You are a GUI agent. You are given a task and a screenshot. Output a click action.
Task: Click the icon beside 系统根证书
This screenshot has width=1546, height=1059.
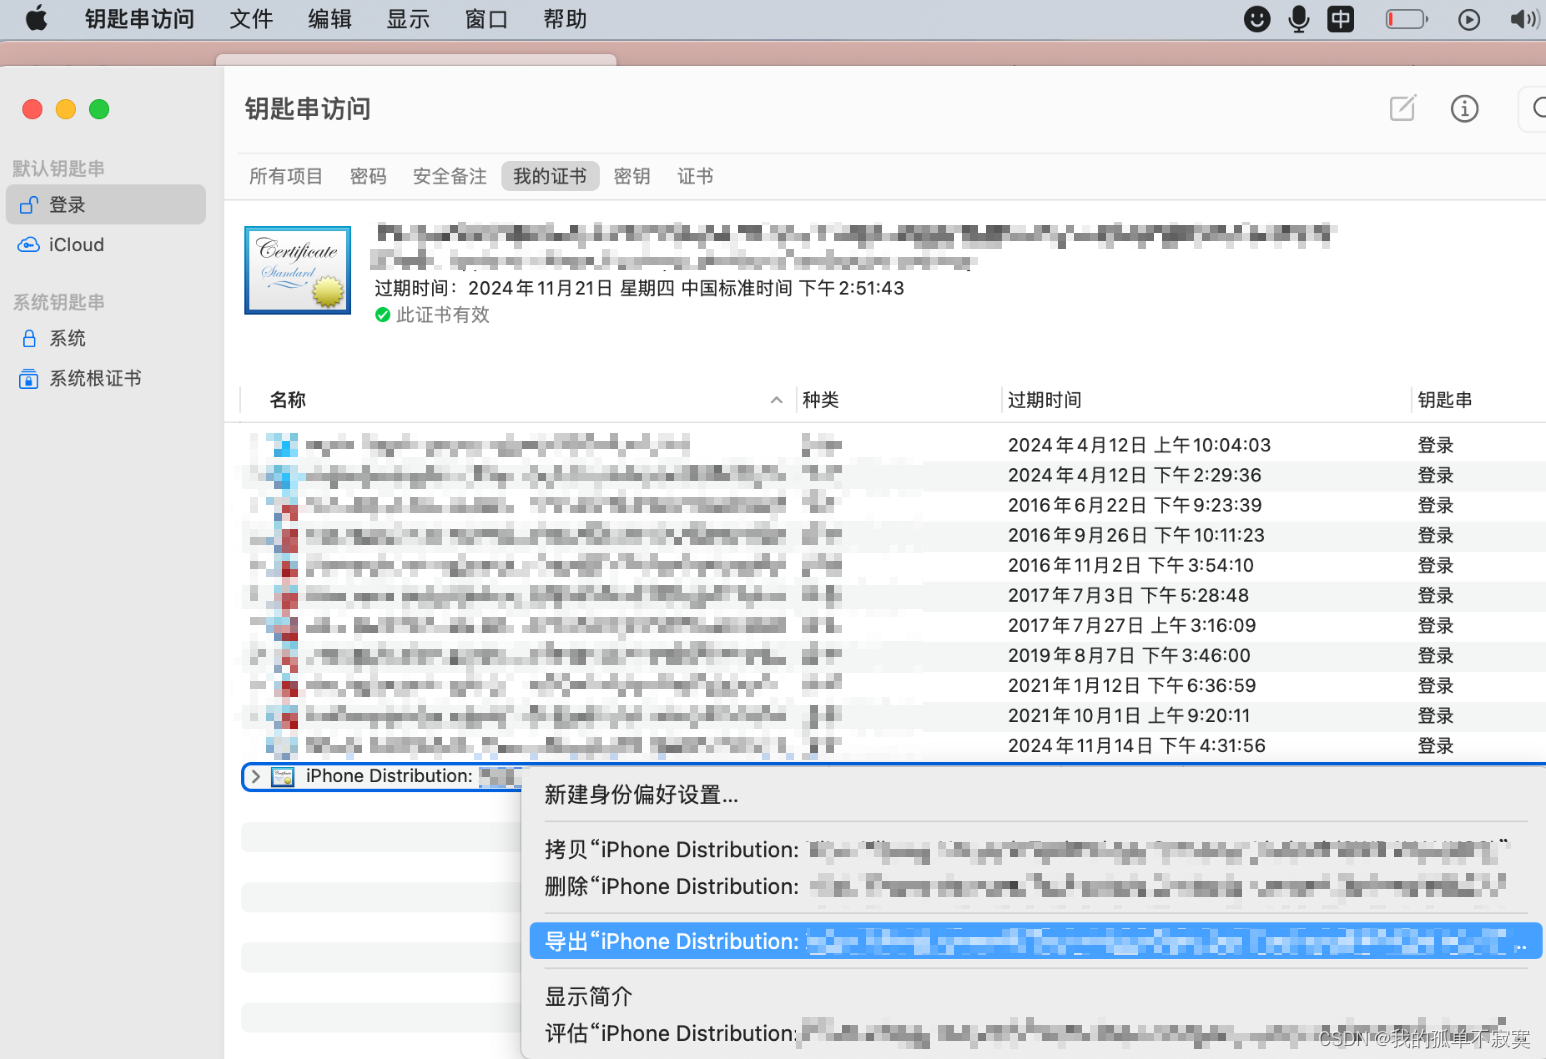click(x=29, y=378)
